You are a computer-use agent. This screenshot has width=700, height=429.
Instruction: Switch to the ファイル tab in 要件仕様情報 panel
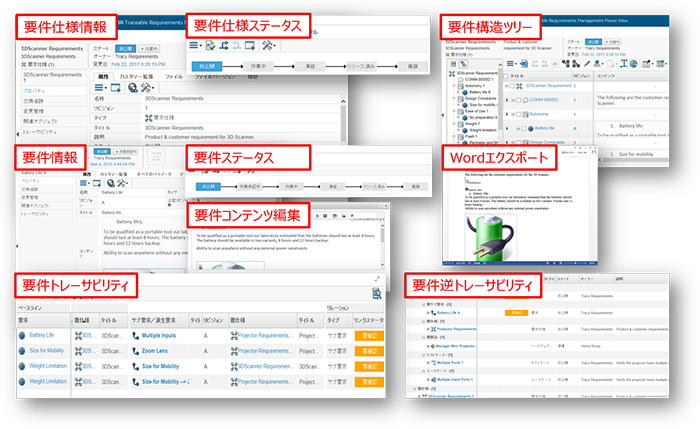(174, 77)
